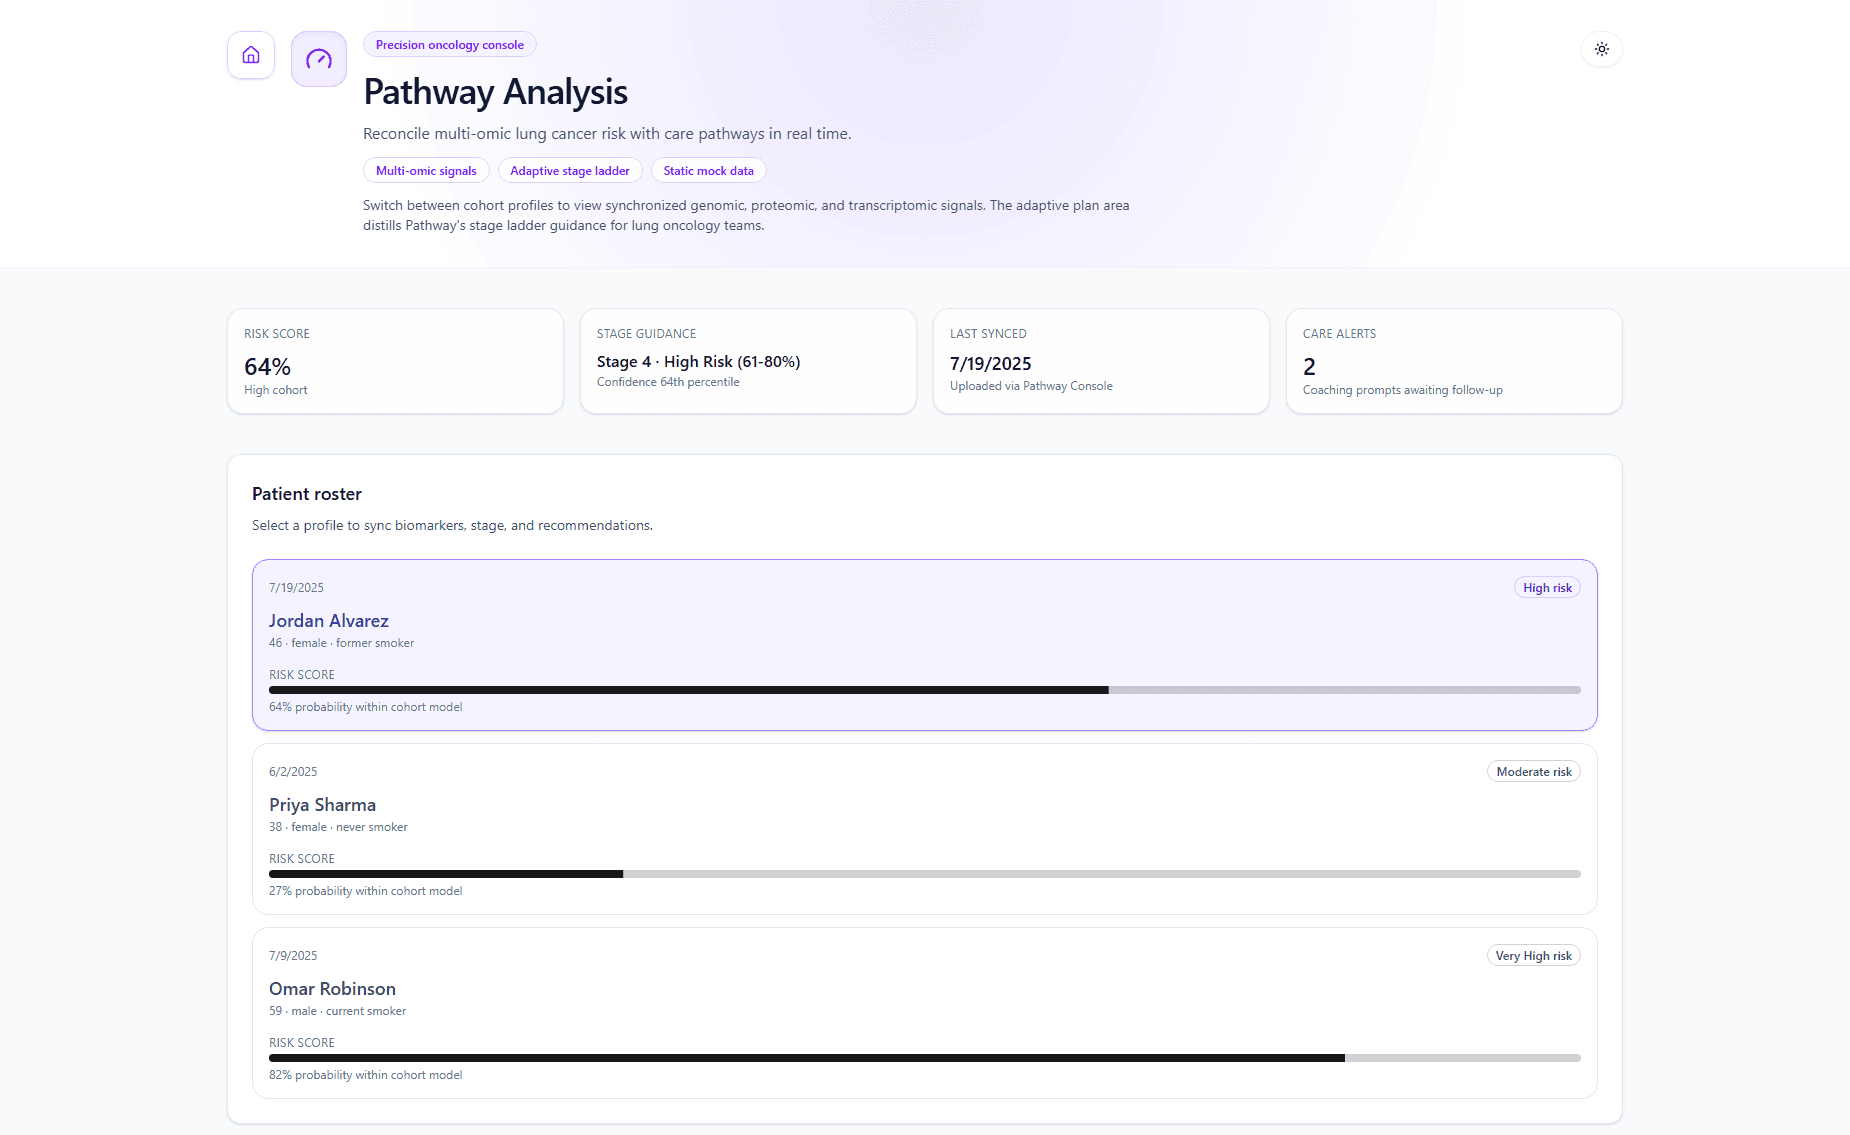This screenshot has width=1850, height=1135.
Task: Click Jordan Alvarez risk score progress bar
Action: [923, 689]
